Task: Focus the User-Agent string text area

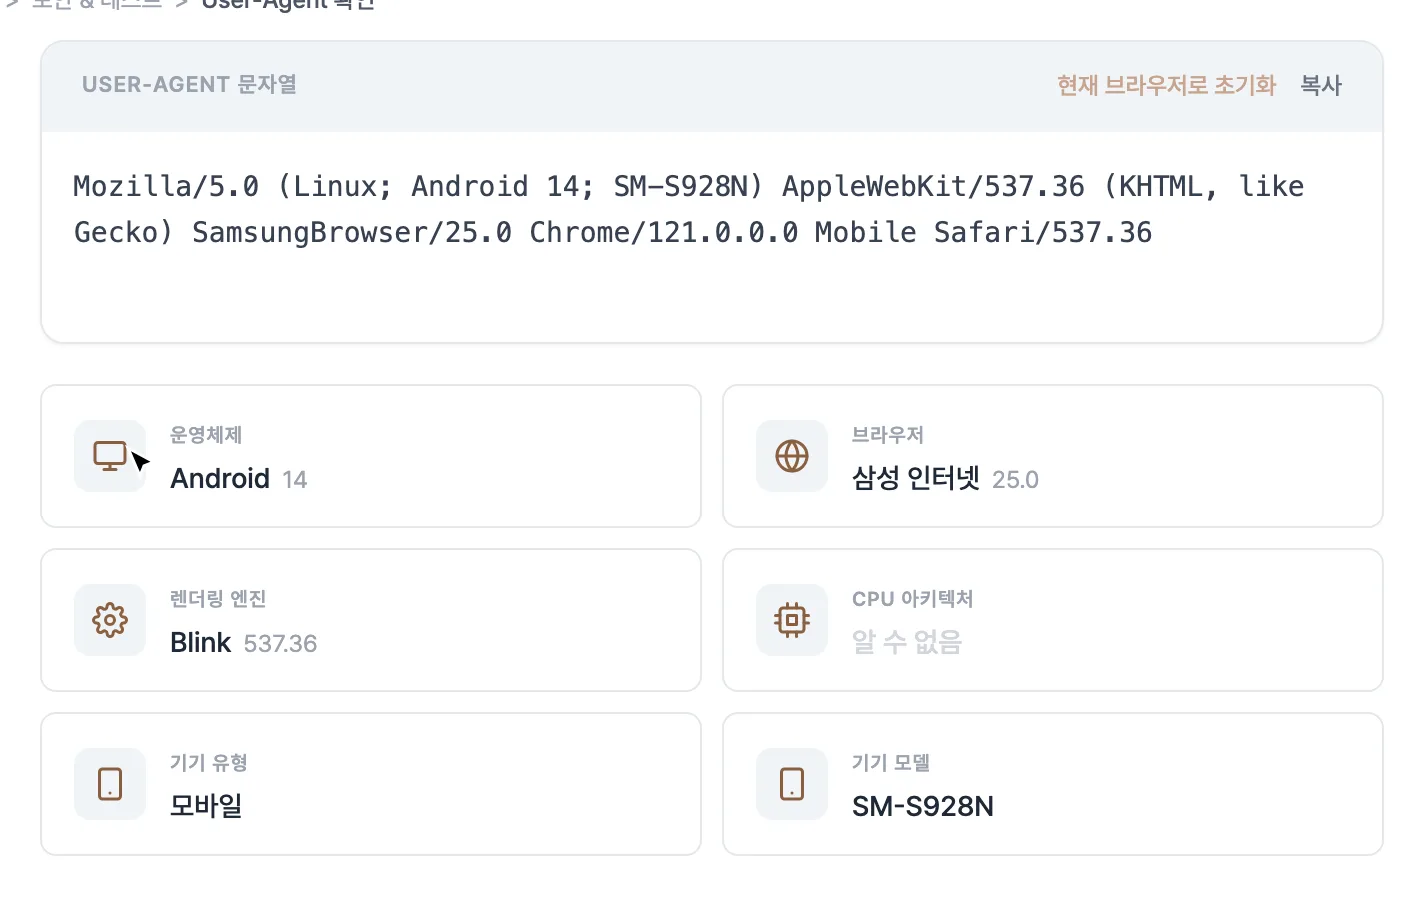Action: (712, 236)
